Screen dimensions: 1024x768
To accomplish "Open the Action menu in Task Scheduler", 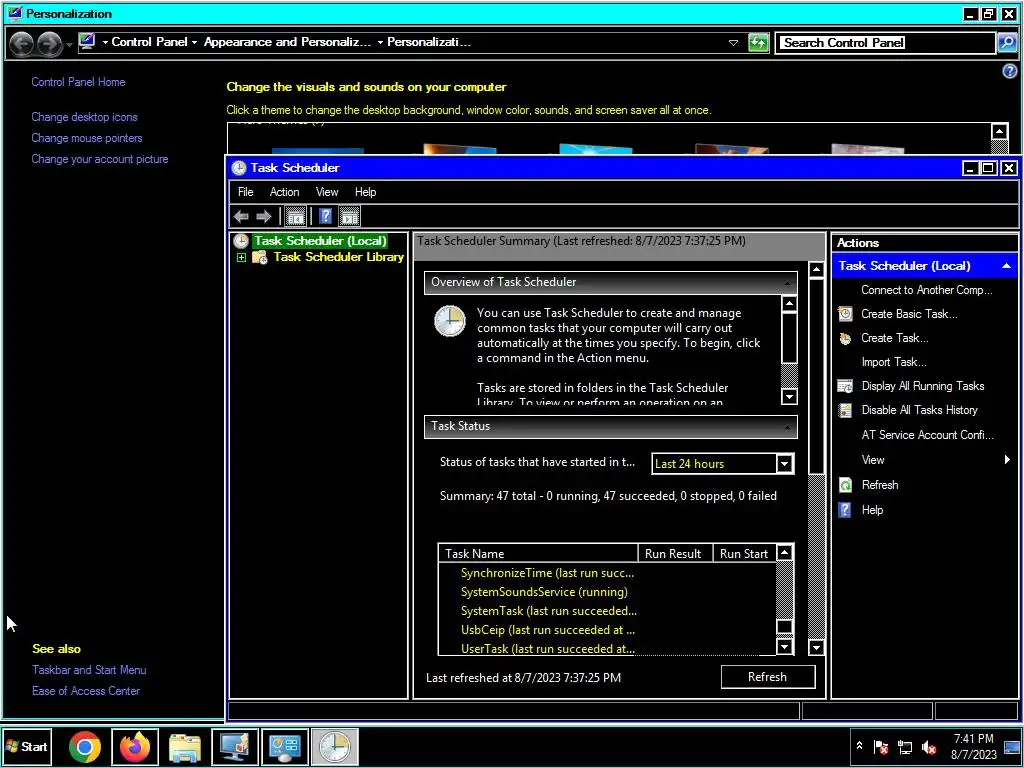I will [x=285, y=192].
